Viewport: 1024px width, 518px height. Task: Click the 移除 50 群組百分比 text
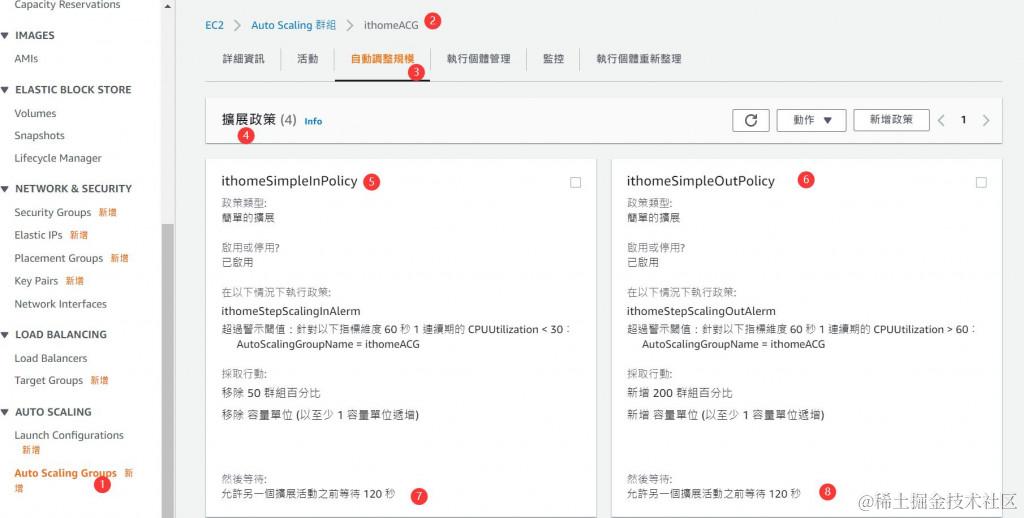pyautogui.click(x=271, y=393)
